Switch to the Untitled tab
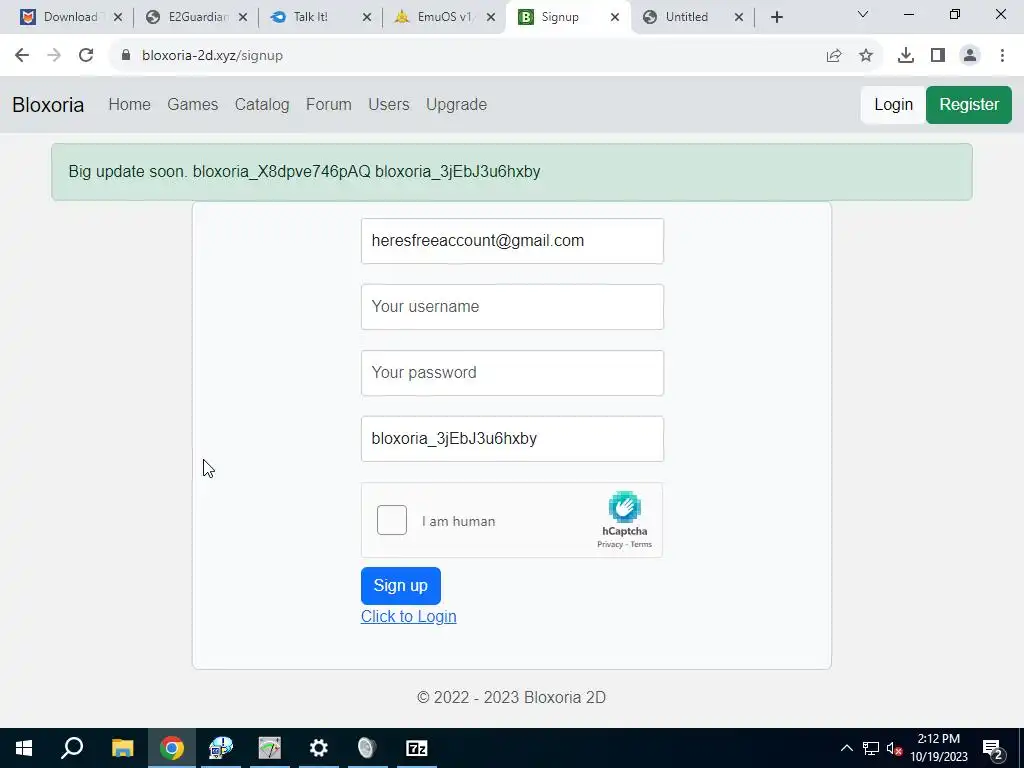Viewport: 1024px width, 768px height. coord(686,17)
